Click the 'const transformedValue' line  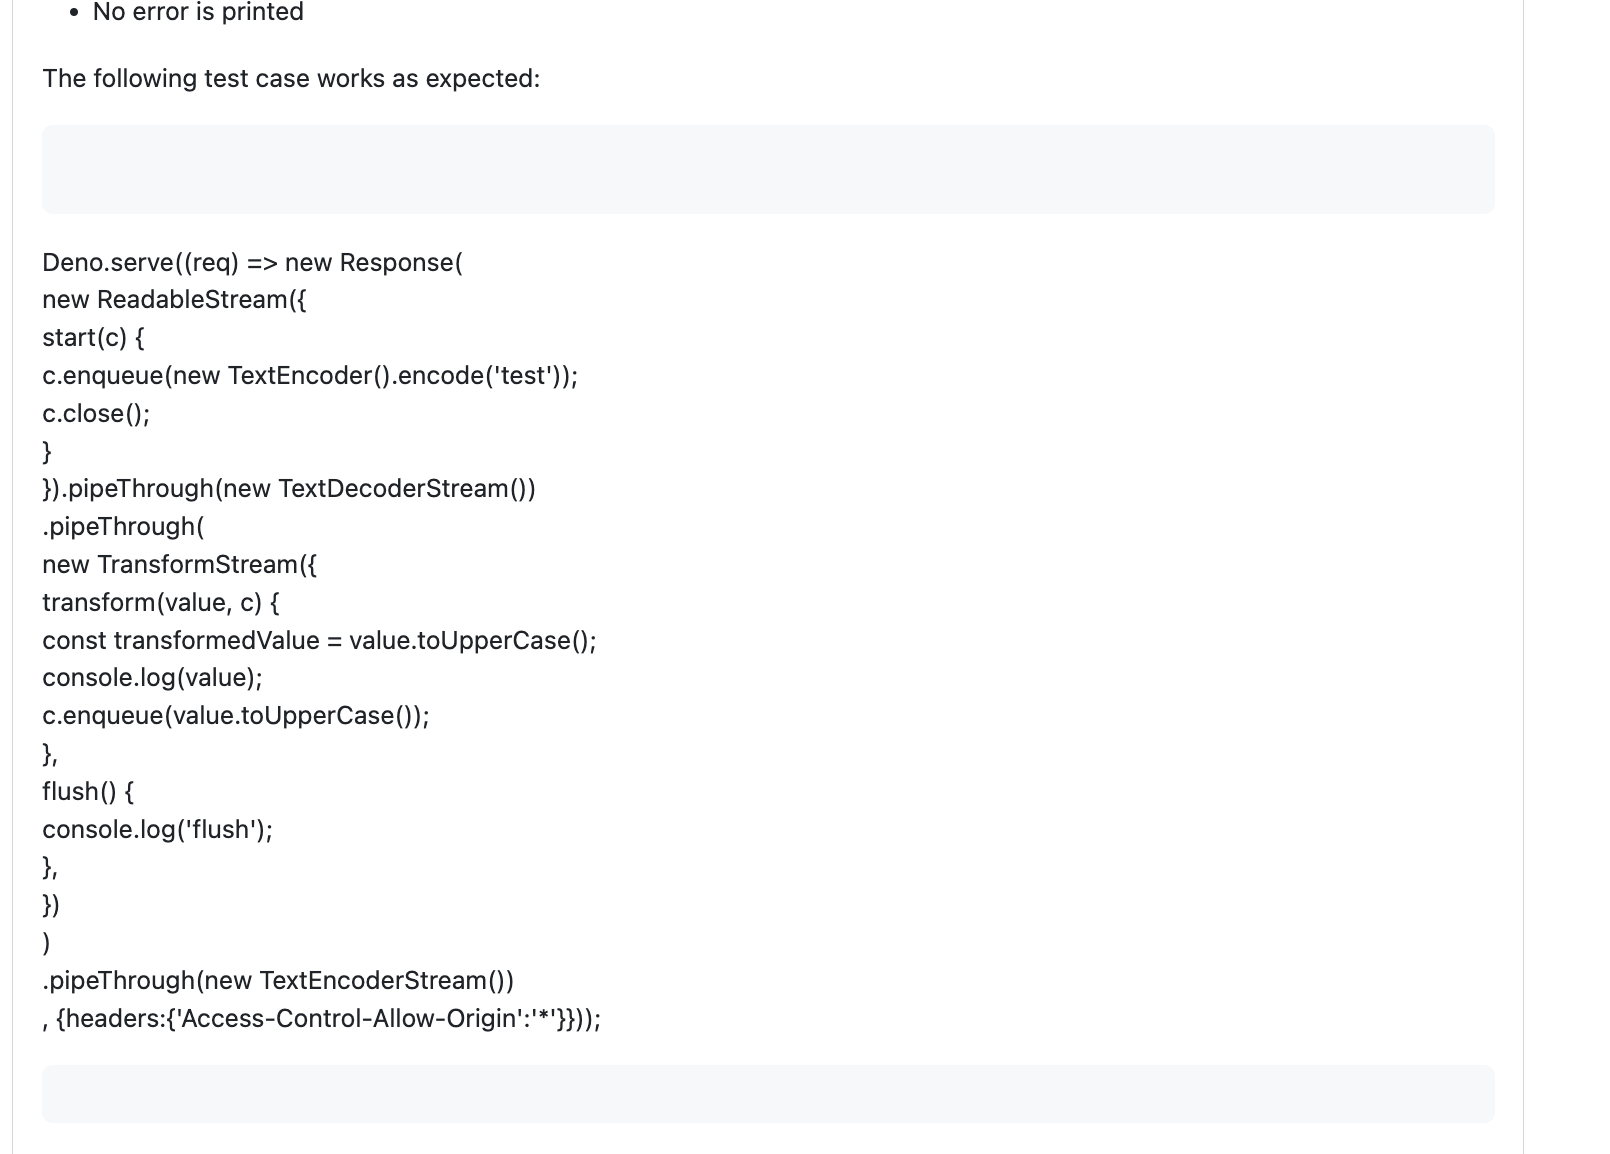(320, 640)
